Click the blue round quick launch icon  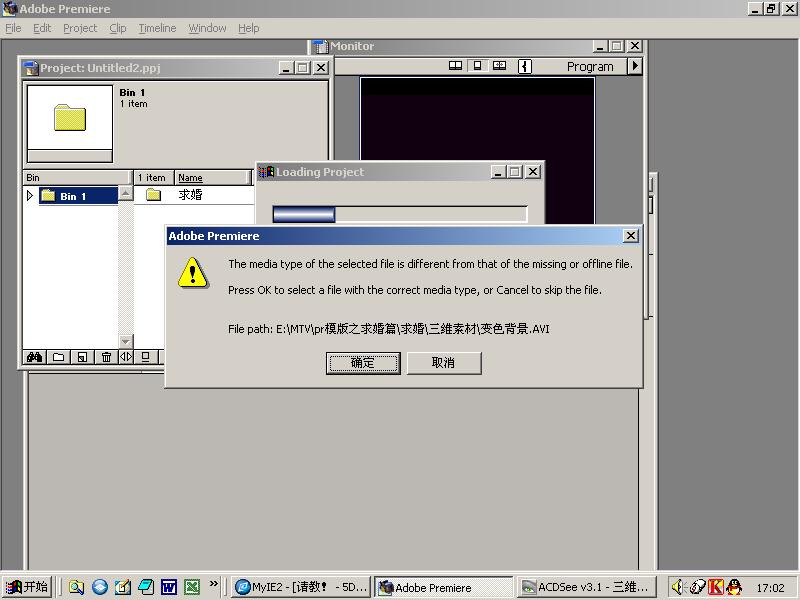click(100, 587)
